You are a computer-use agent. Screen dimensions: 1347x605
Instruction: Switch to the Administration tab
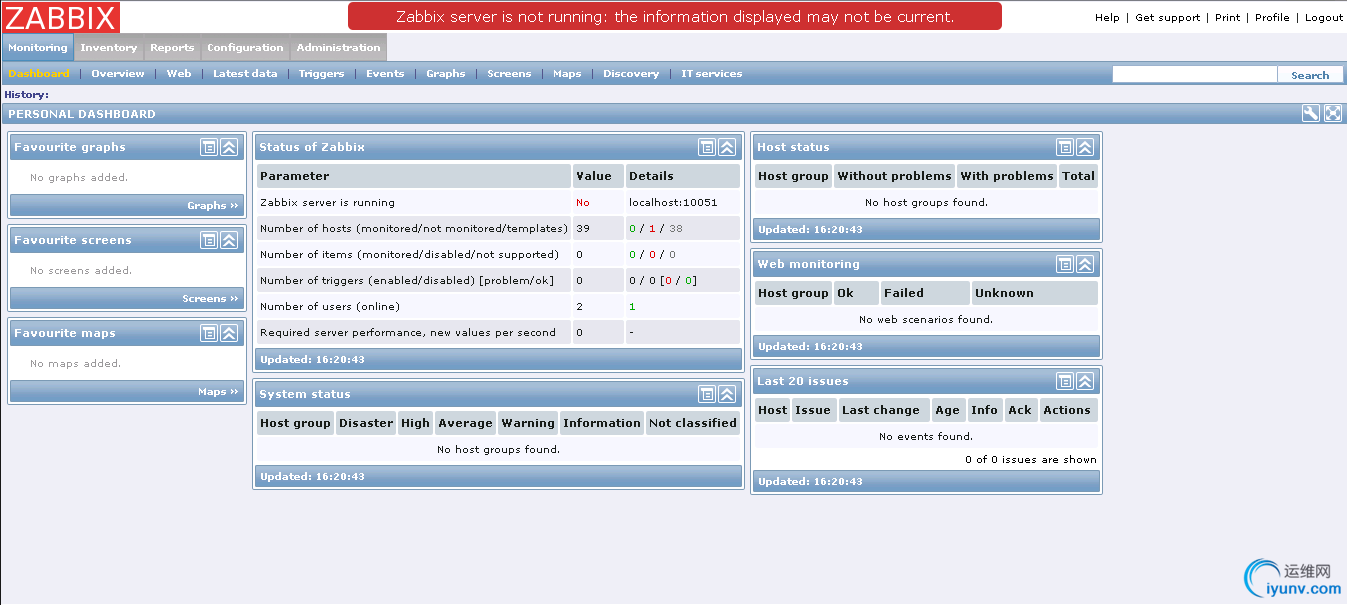tap(338, 48)
